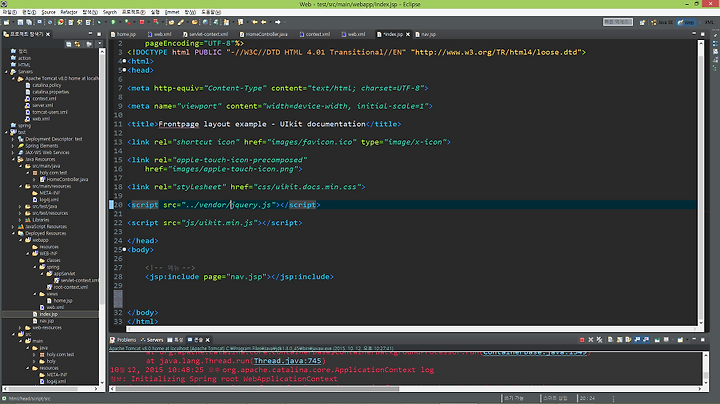Maximize the editor area
720x404 pixels.
point(703,34)
